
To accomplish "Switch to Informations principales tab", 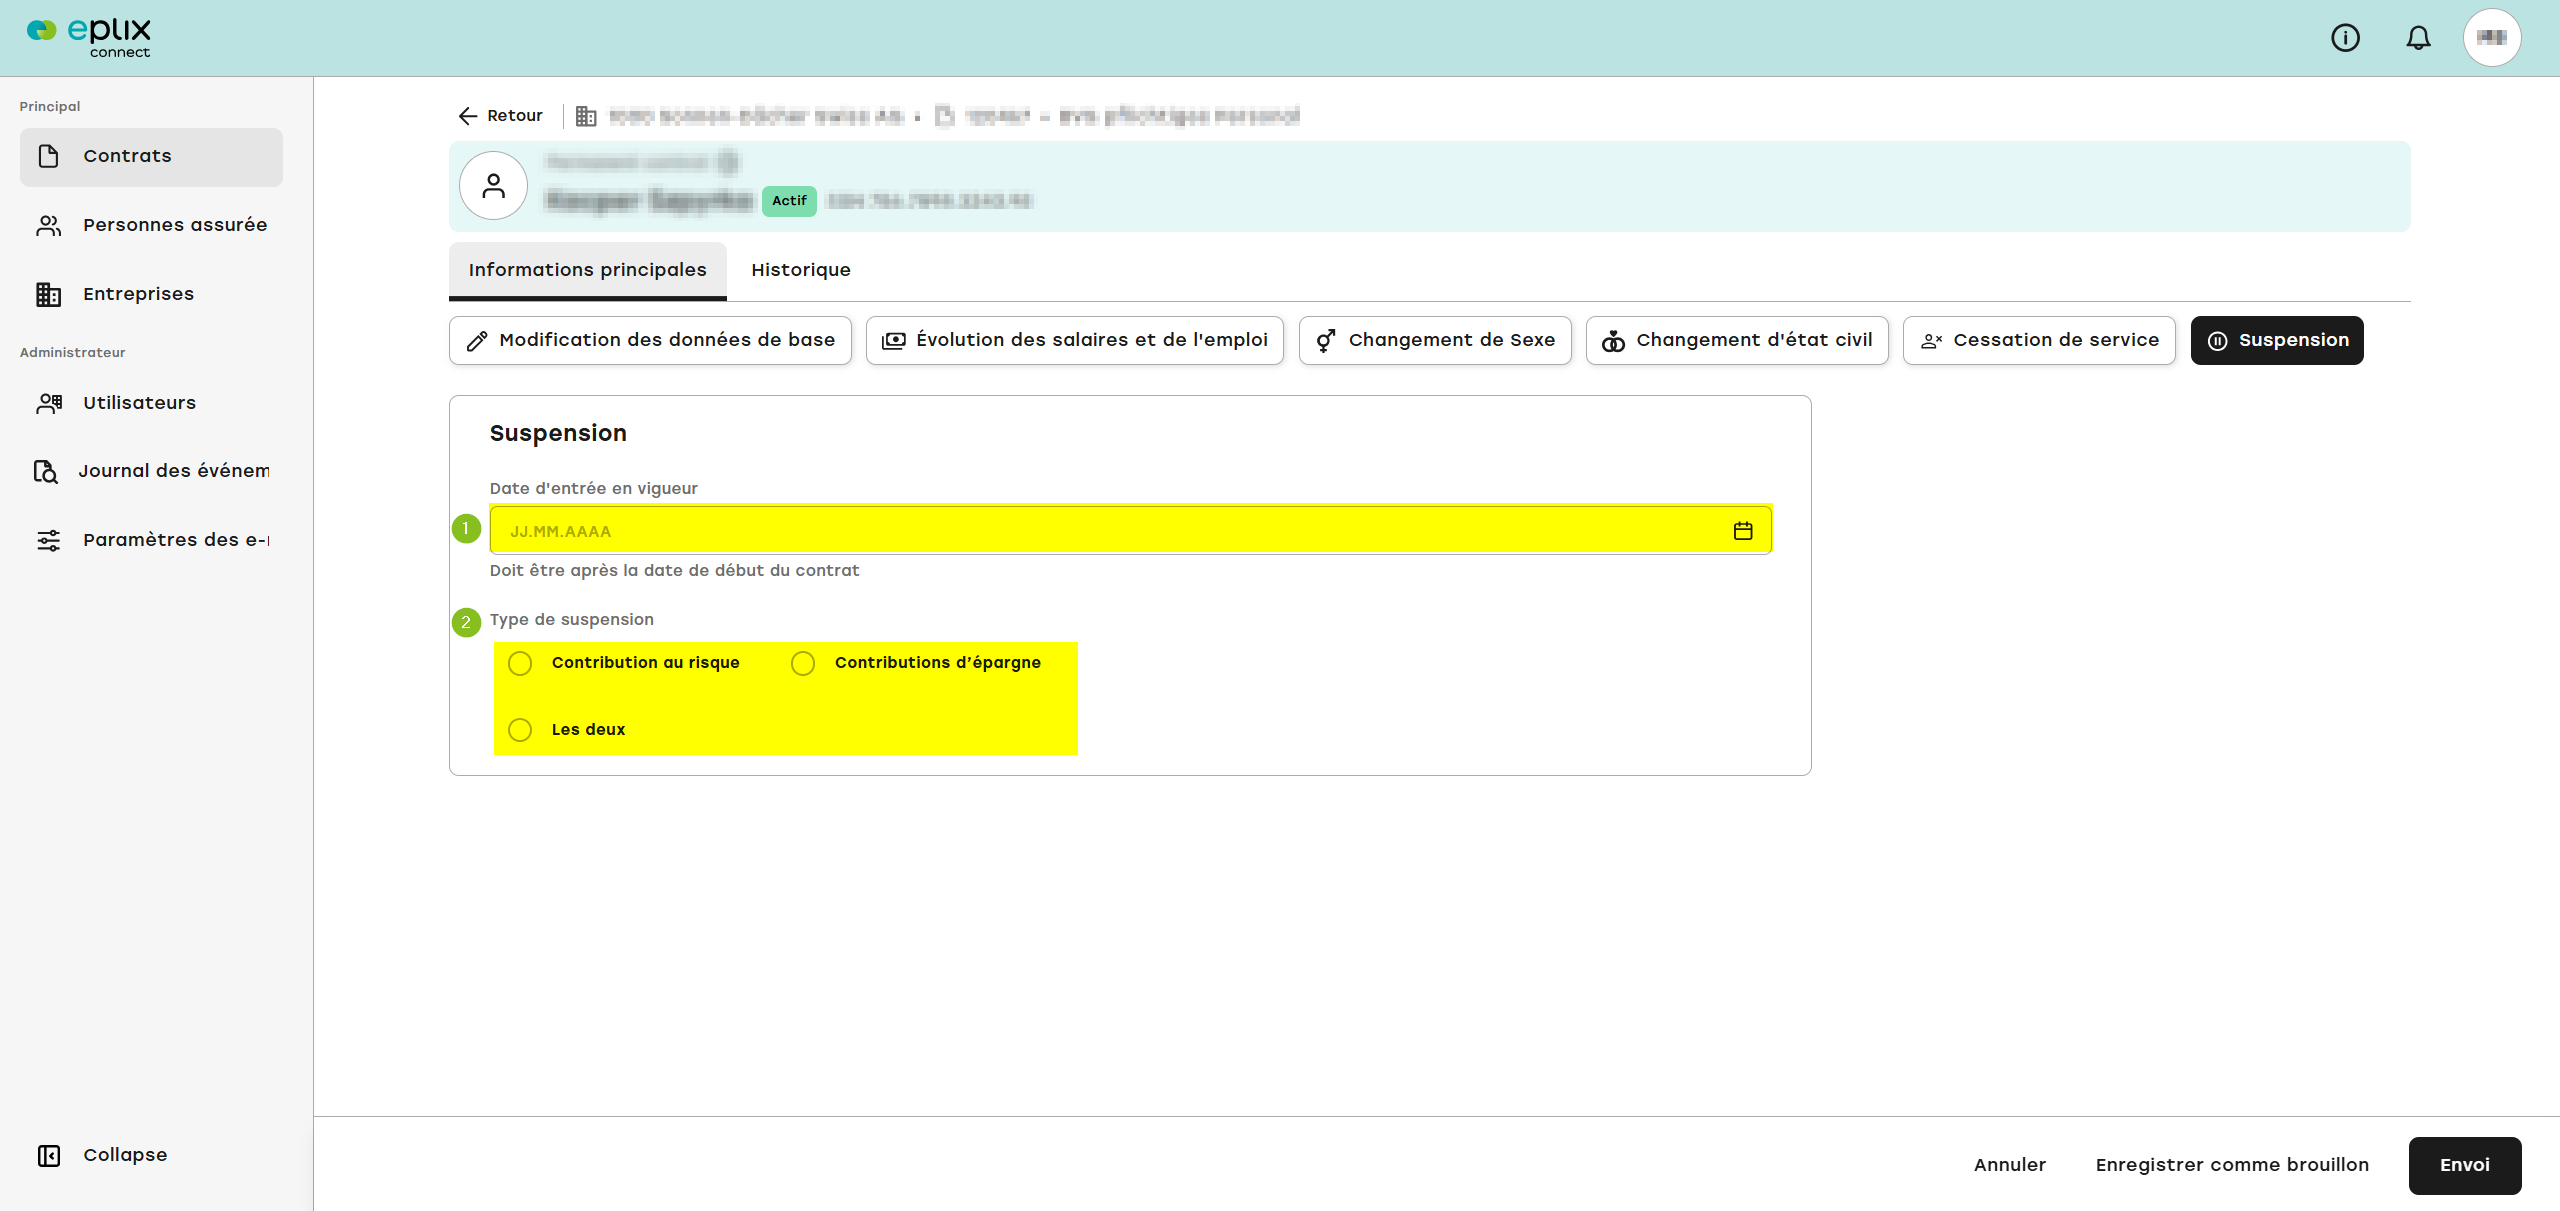I will pos(587,270).
